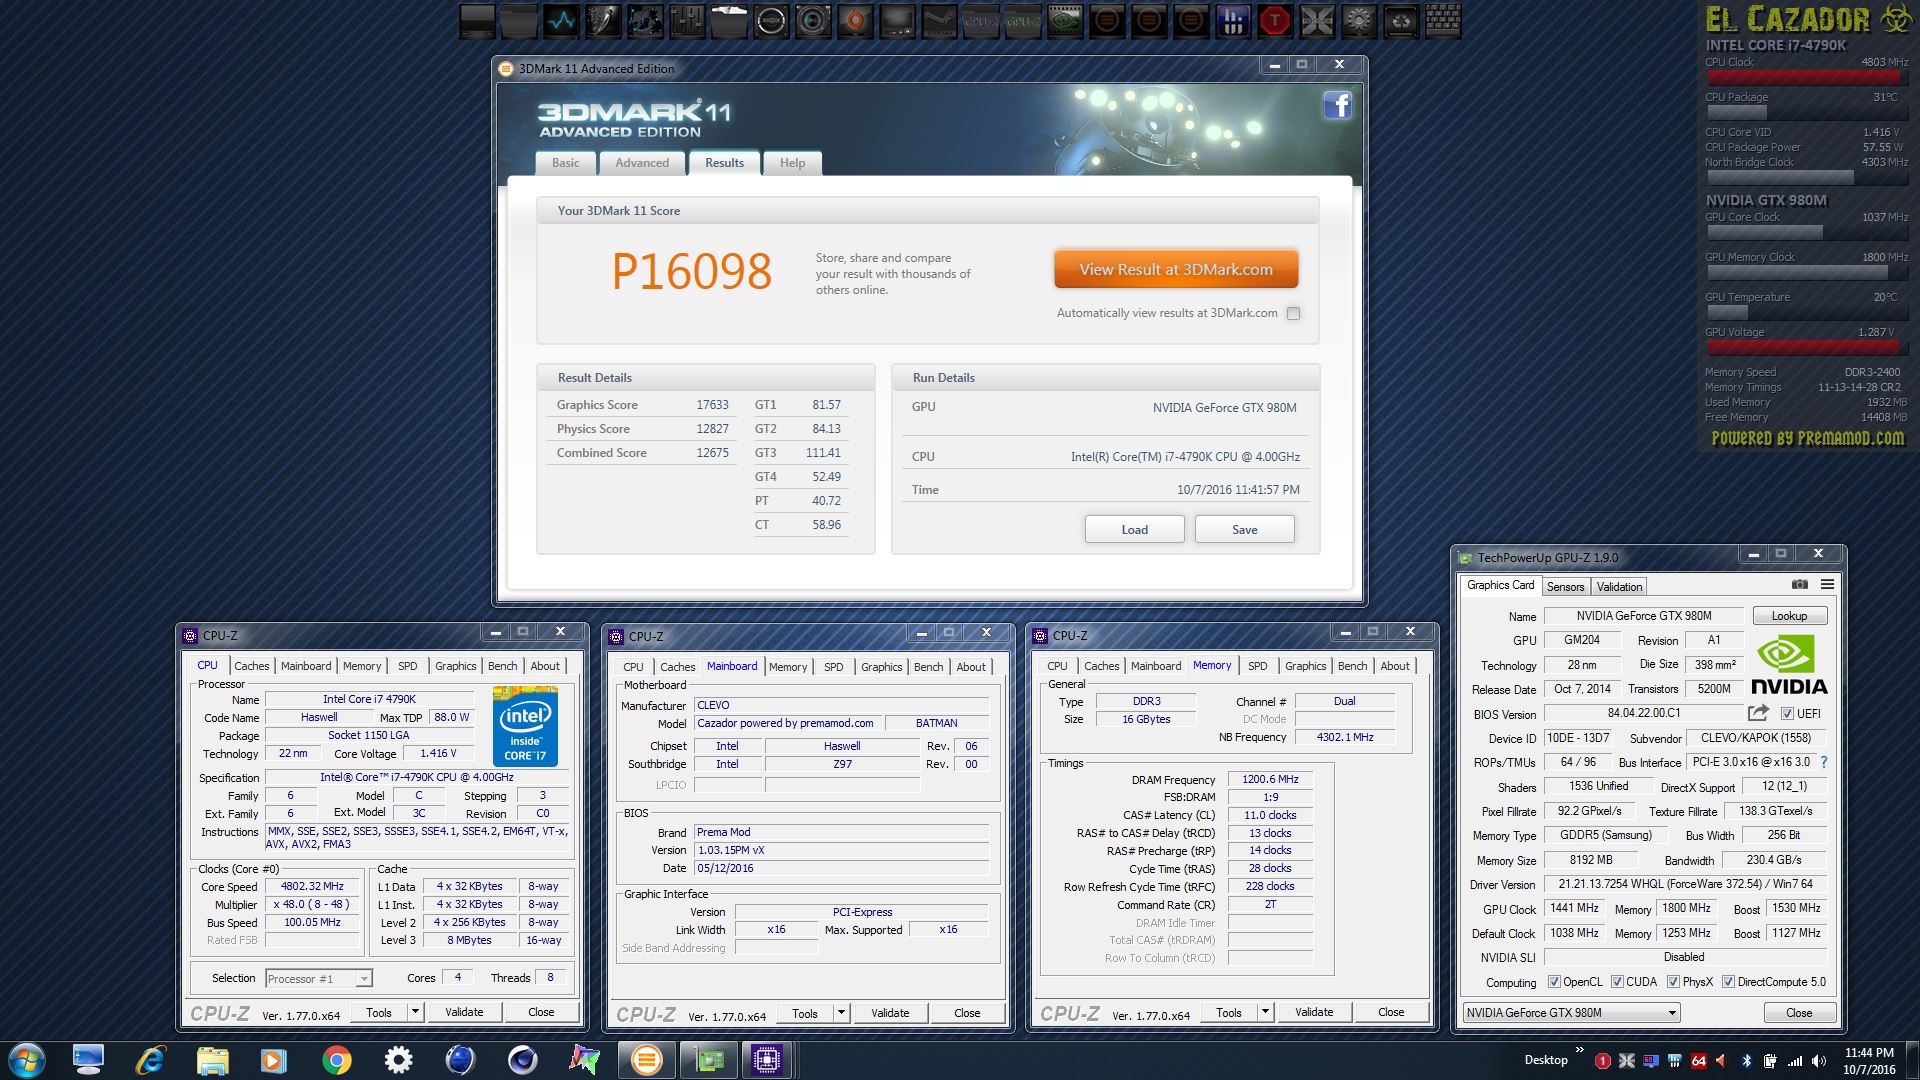Open the volume speaker tray icon
The width and height of the screenshot is (1920, 1080).
coord(1819,1061)
